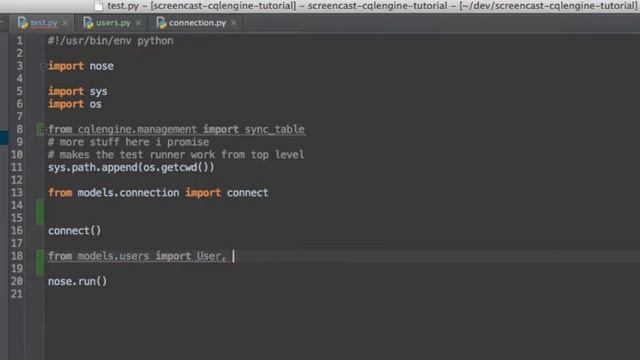Click the 'connect()' call on line 16
Viewport: 640px width, 360px height.
[x=74, y=231]
